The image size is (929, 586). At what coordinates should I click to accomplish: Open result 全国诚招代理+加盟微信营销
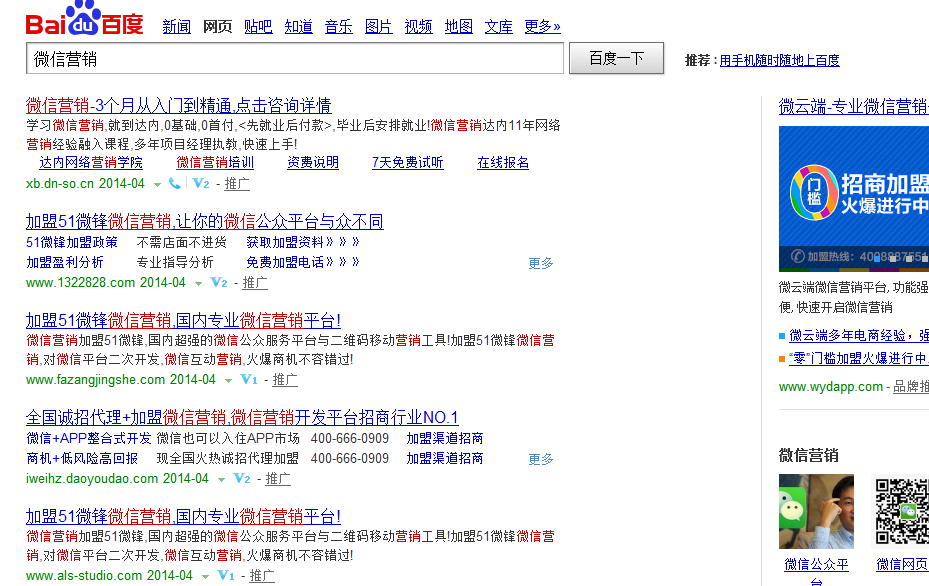(242, 418)
